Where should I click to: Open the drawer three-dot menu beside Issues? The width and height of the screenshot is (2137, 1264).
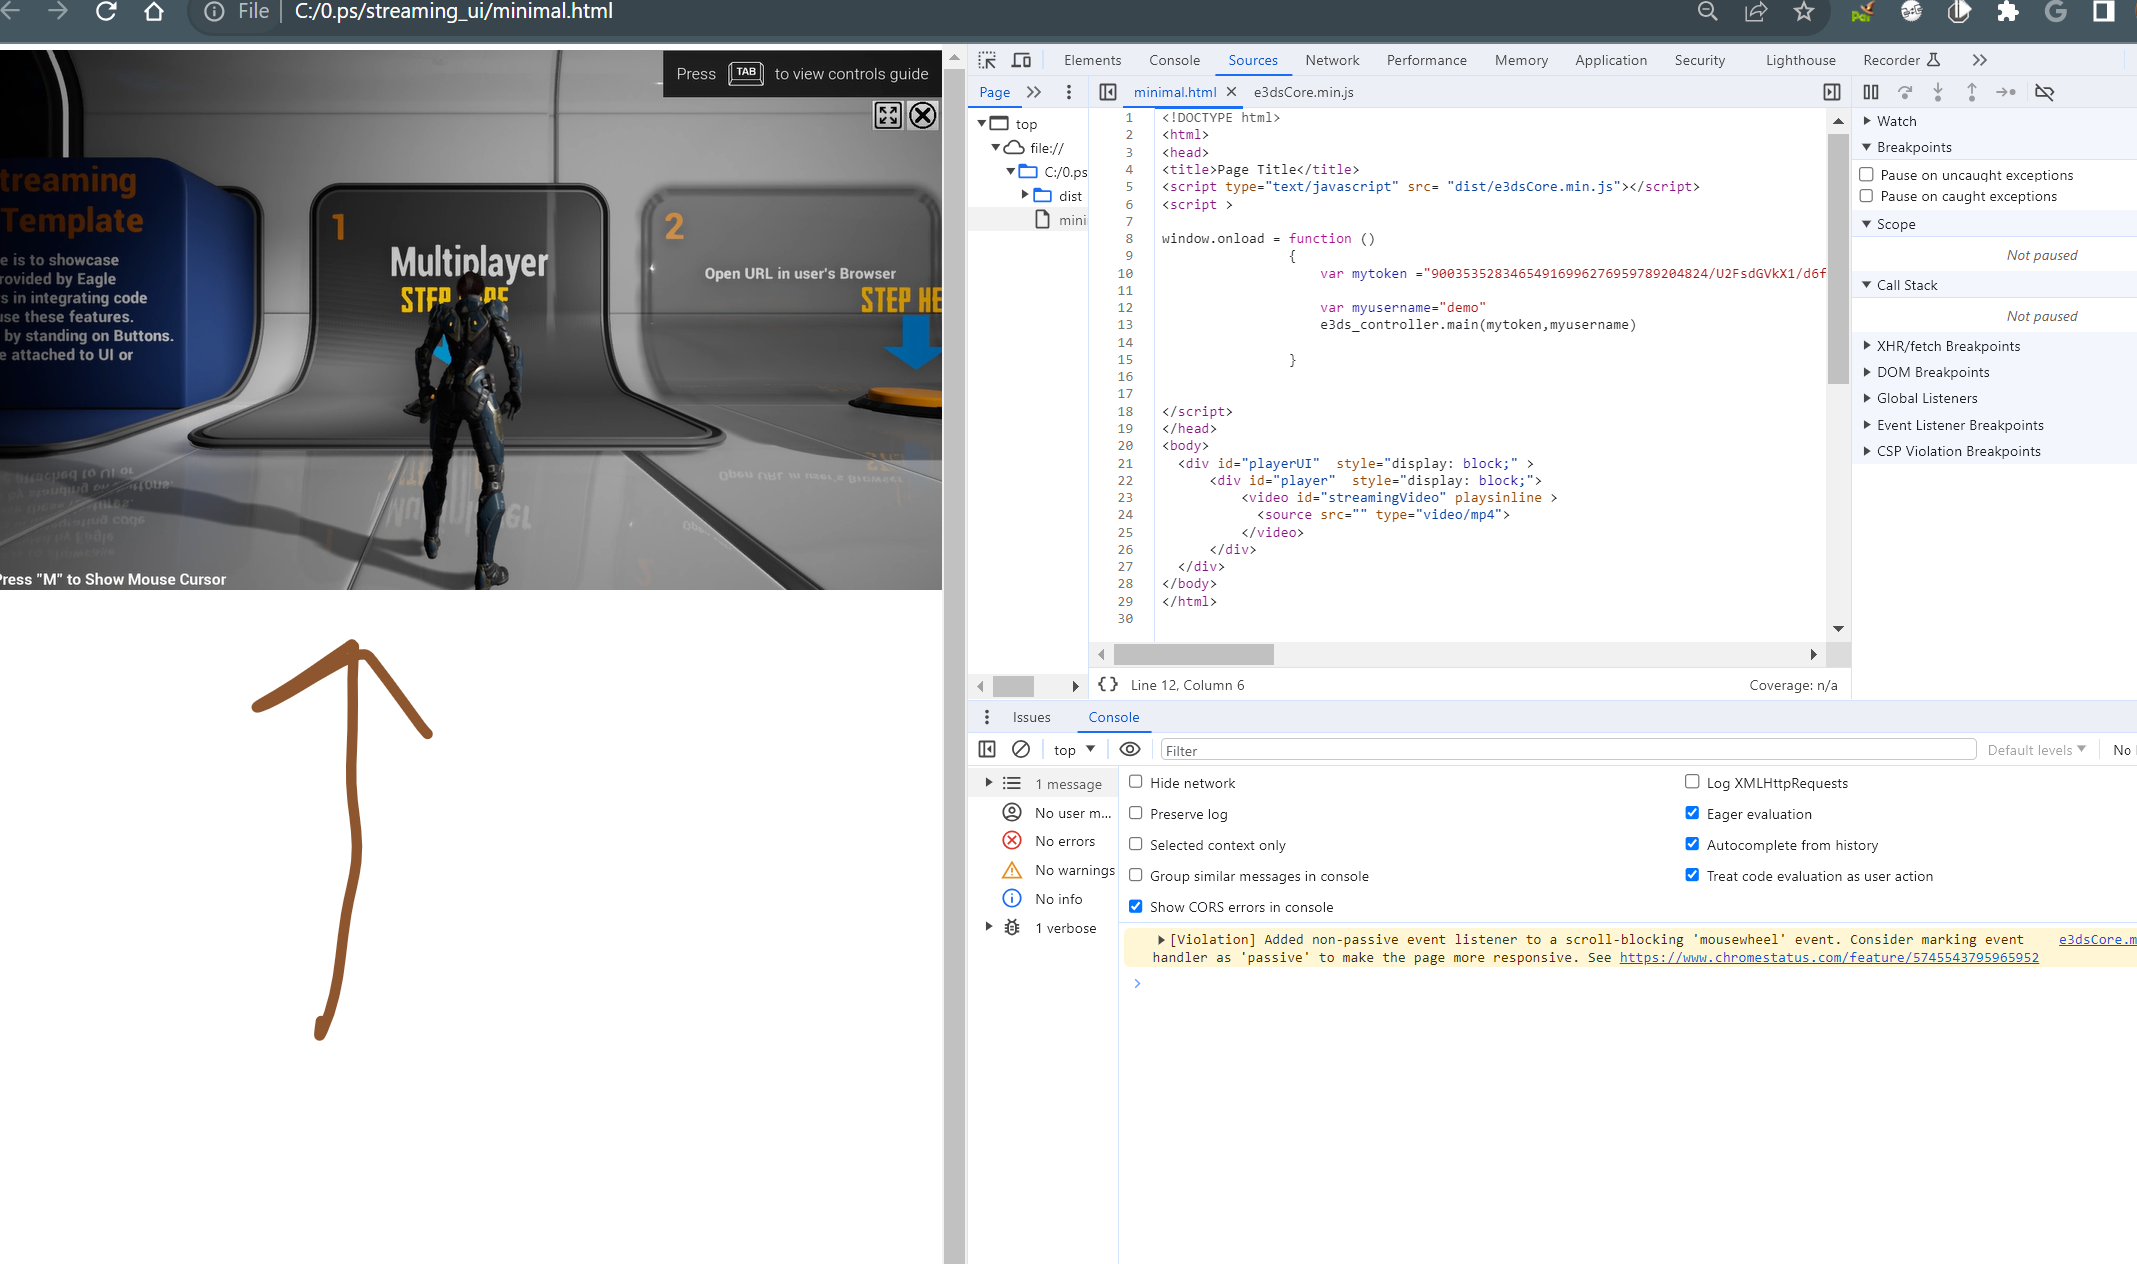pos(987,717)
